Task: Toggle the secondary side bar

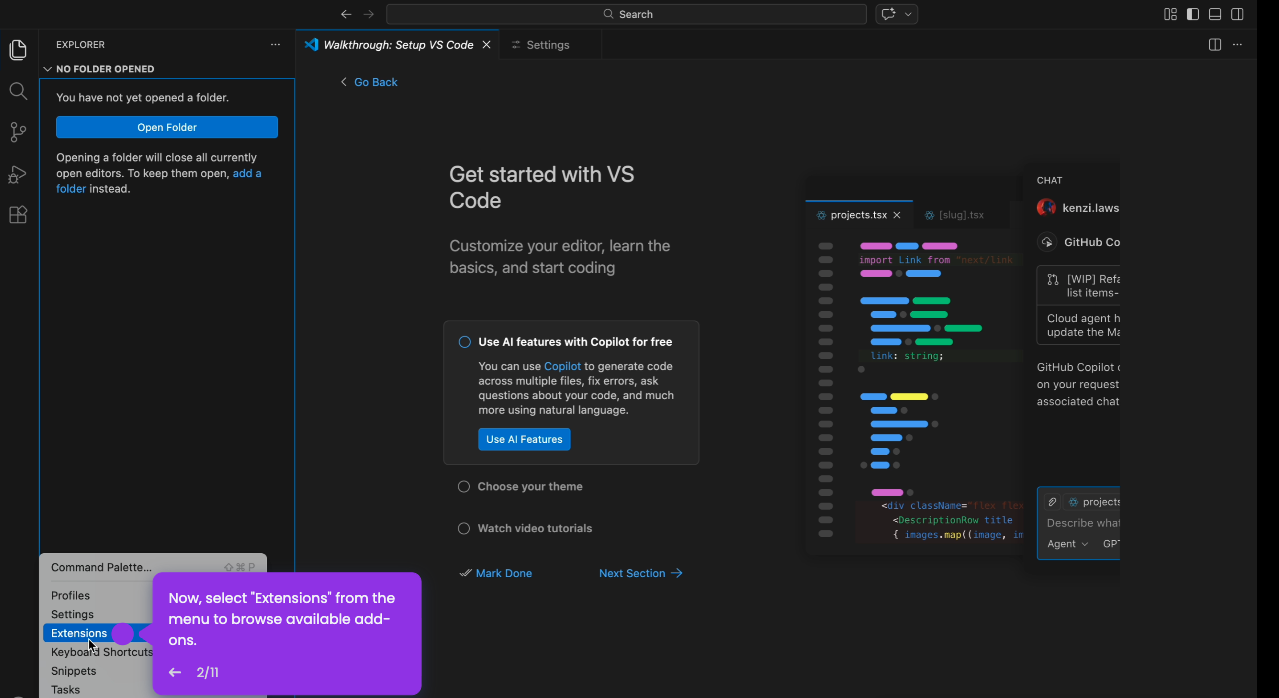Action: pos(1237,14)
